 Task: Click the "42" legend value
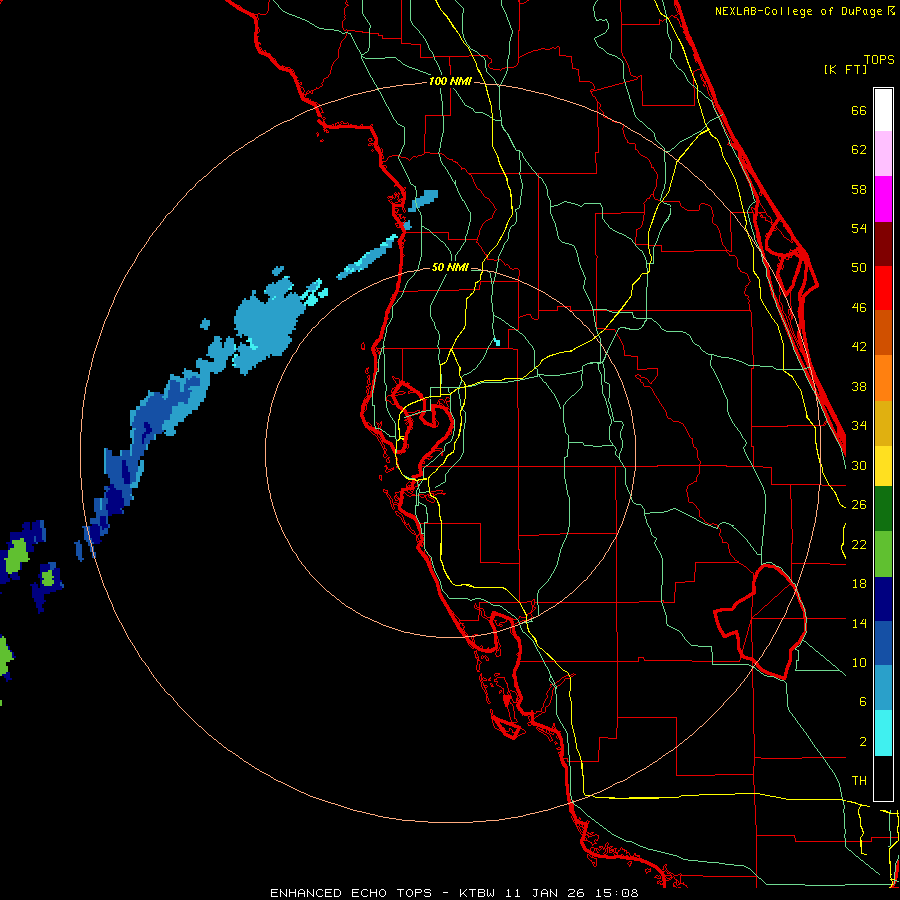pos(859,347)
